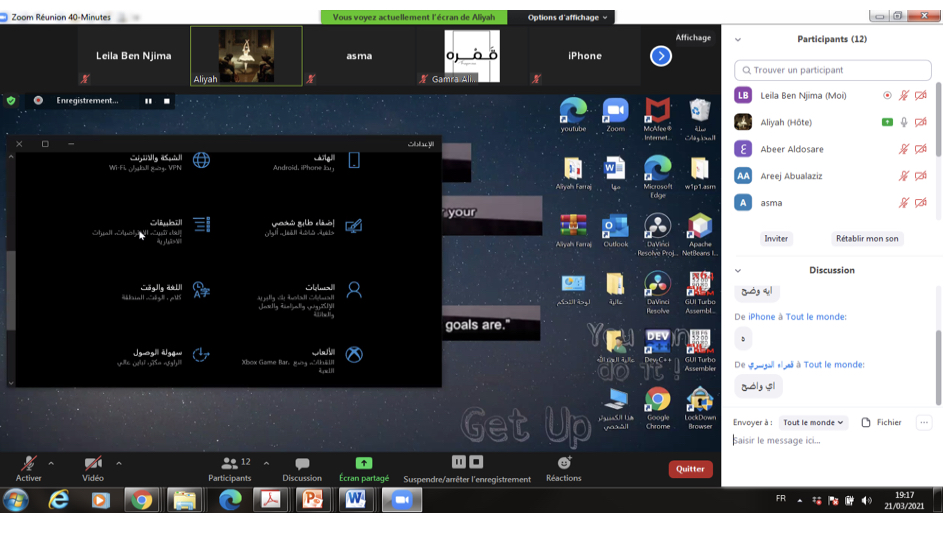Expand video options arrow beside Vidéo
The width and height of the screenshot is (945, 548).
(x=119, y=464)
